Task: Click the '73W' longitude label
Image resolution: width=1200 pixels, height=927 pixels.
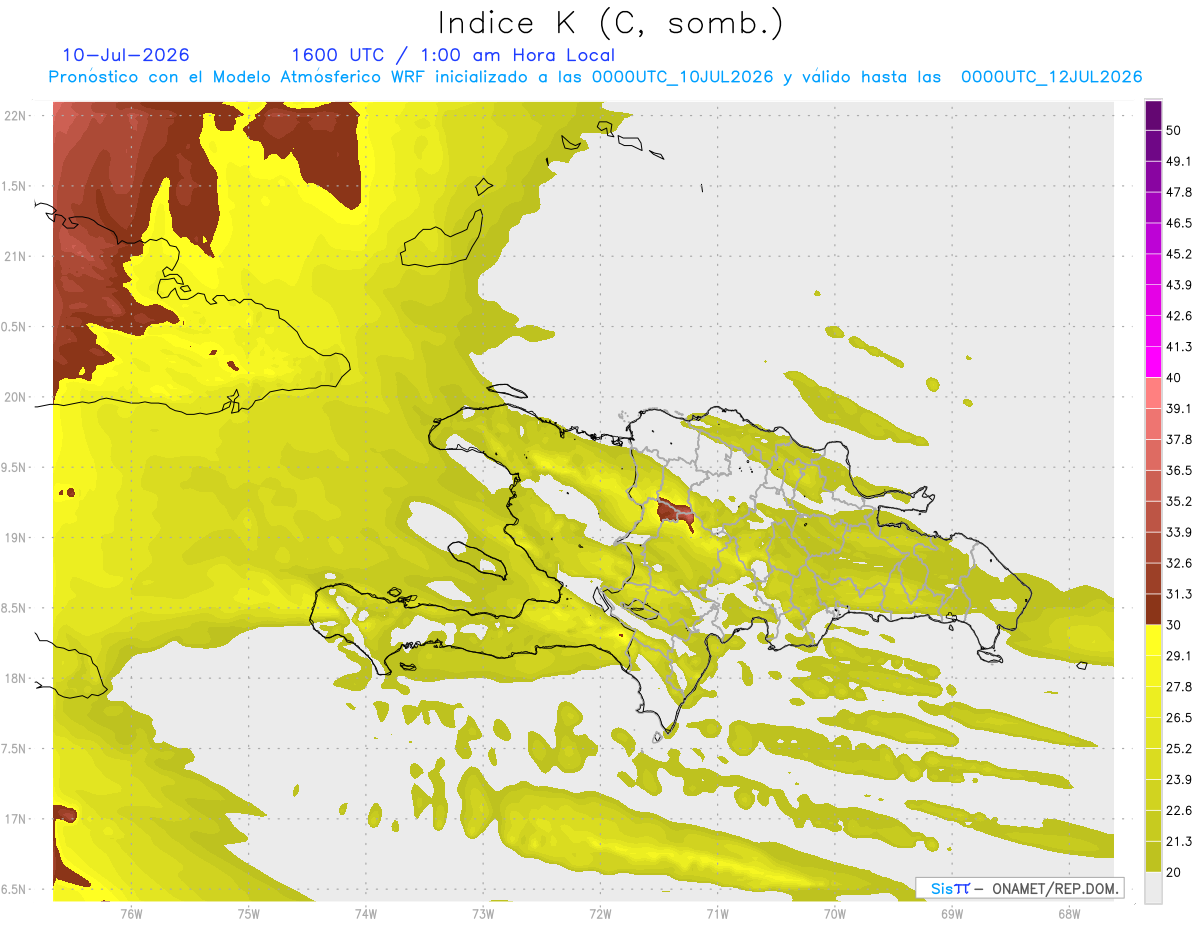Action: (x=483, y=913)
